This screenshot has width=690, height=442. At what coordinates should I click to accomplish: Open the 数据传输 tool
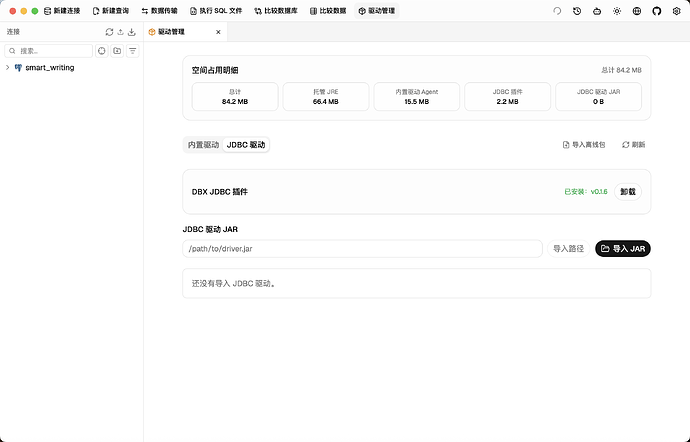click(x=159, y=11)
